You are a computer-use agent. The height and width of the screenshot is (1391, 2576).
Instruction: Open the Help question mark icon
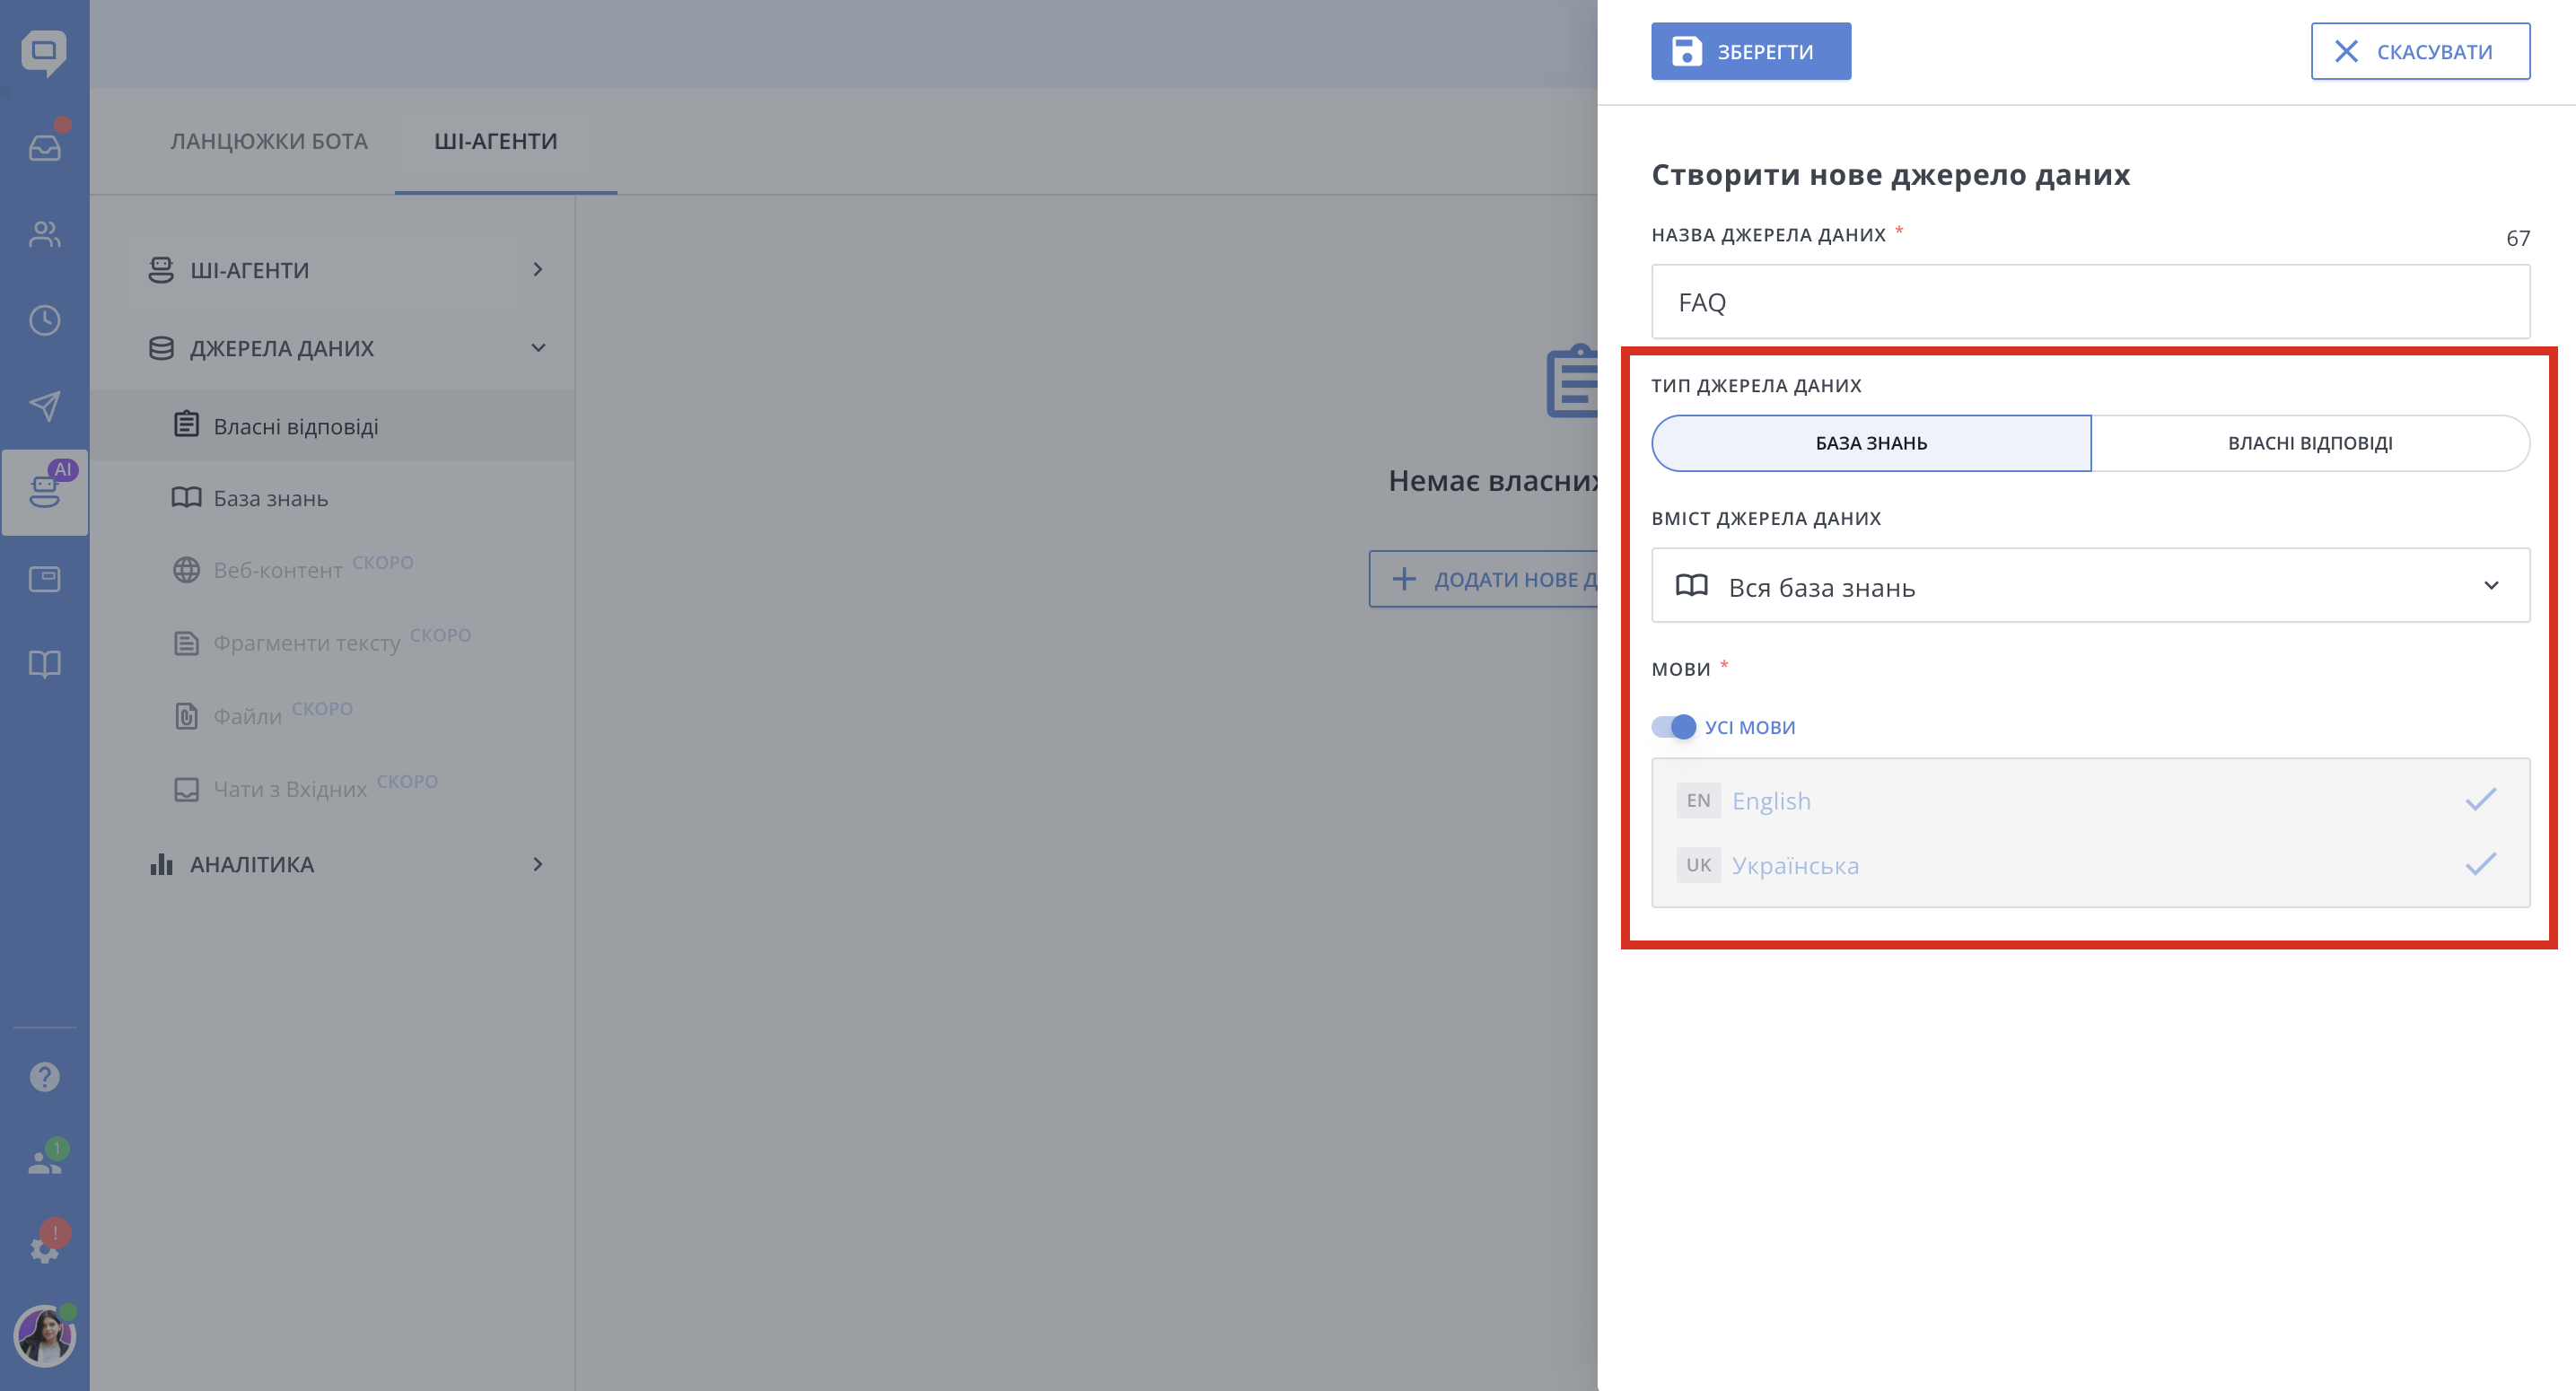coord(44,1077)
